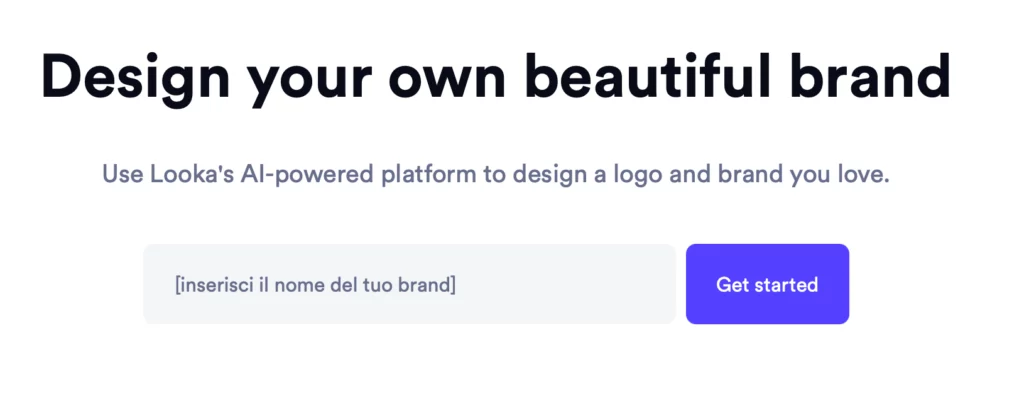Click the word "Use" starting the subtitle

(x=120, y=175)
